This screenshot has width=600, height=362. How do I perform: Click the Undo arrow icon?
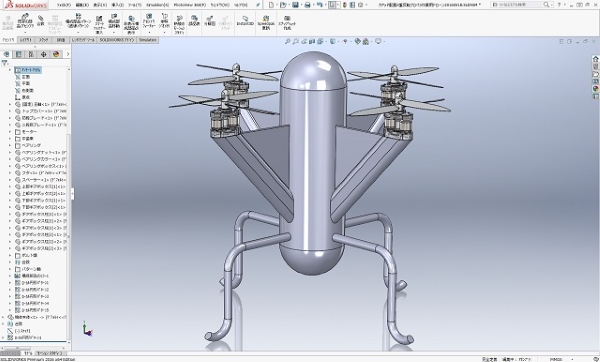(x=320, y=5)
